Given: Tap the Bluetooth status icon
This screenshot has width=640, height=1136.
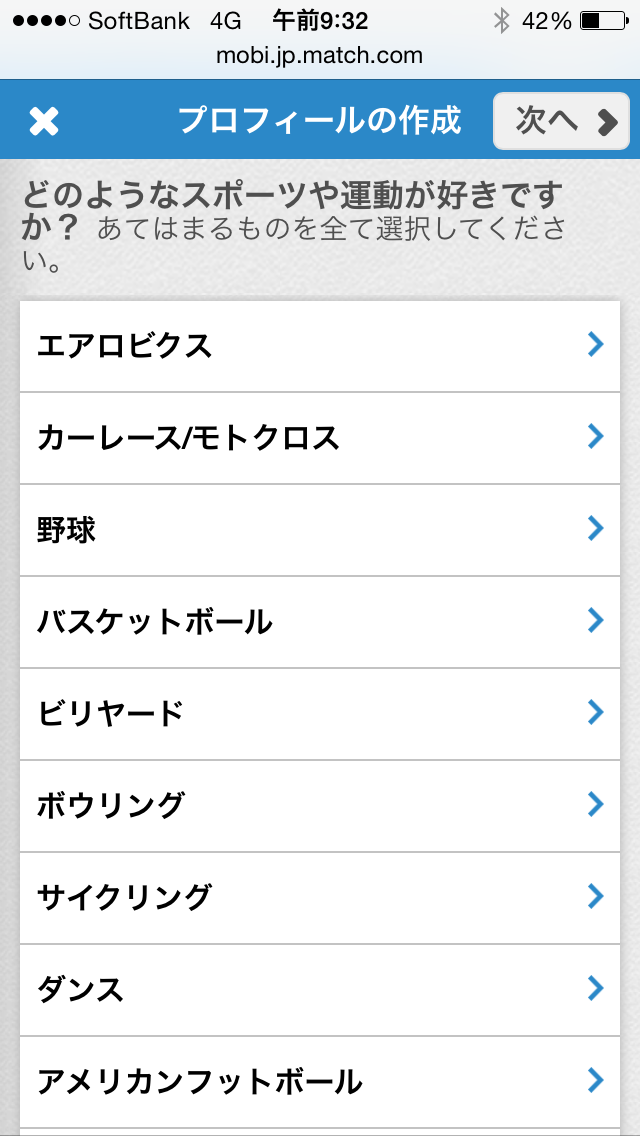Looking at the screenshot, I should (501, 20).
